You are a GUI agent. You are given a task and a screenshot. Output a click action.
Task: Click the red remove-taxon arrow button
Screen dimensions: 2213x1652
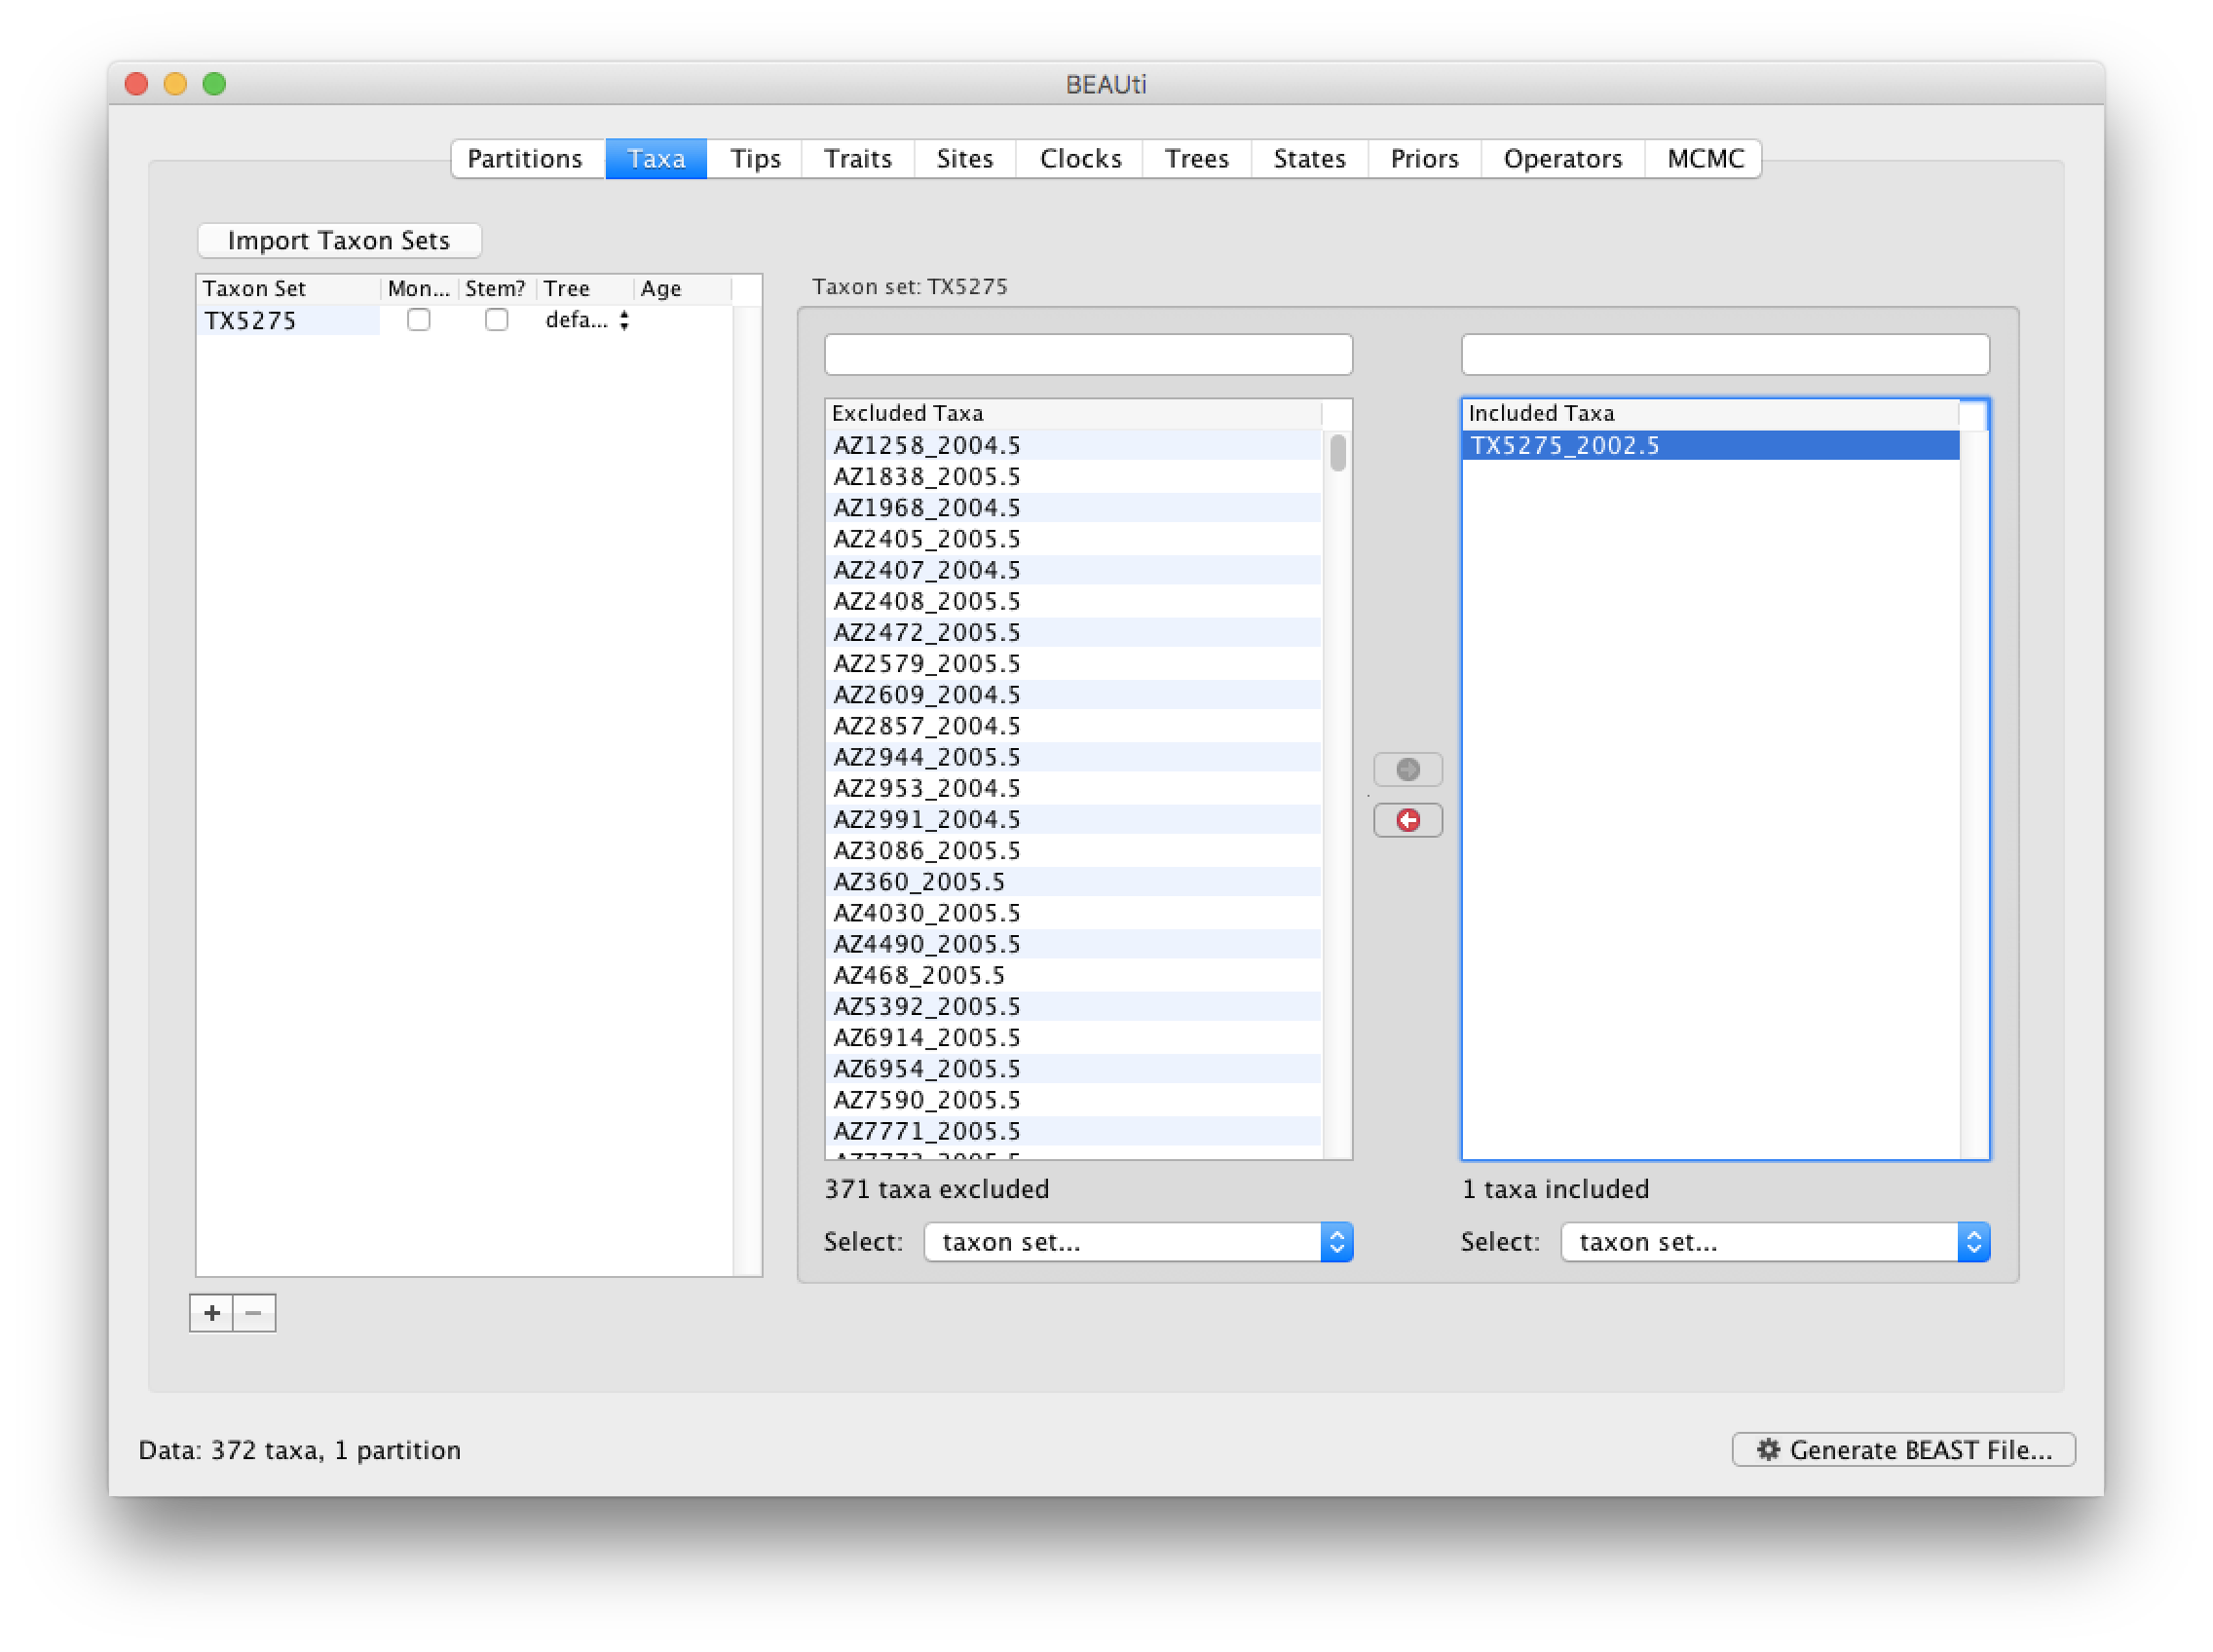tap(1407, 820)
